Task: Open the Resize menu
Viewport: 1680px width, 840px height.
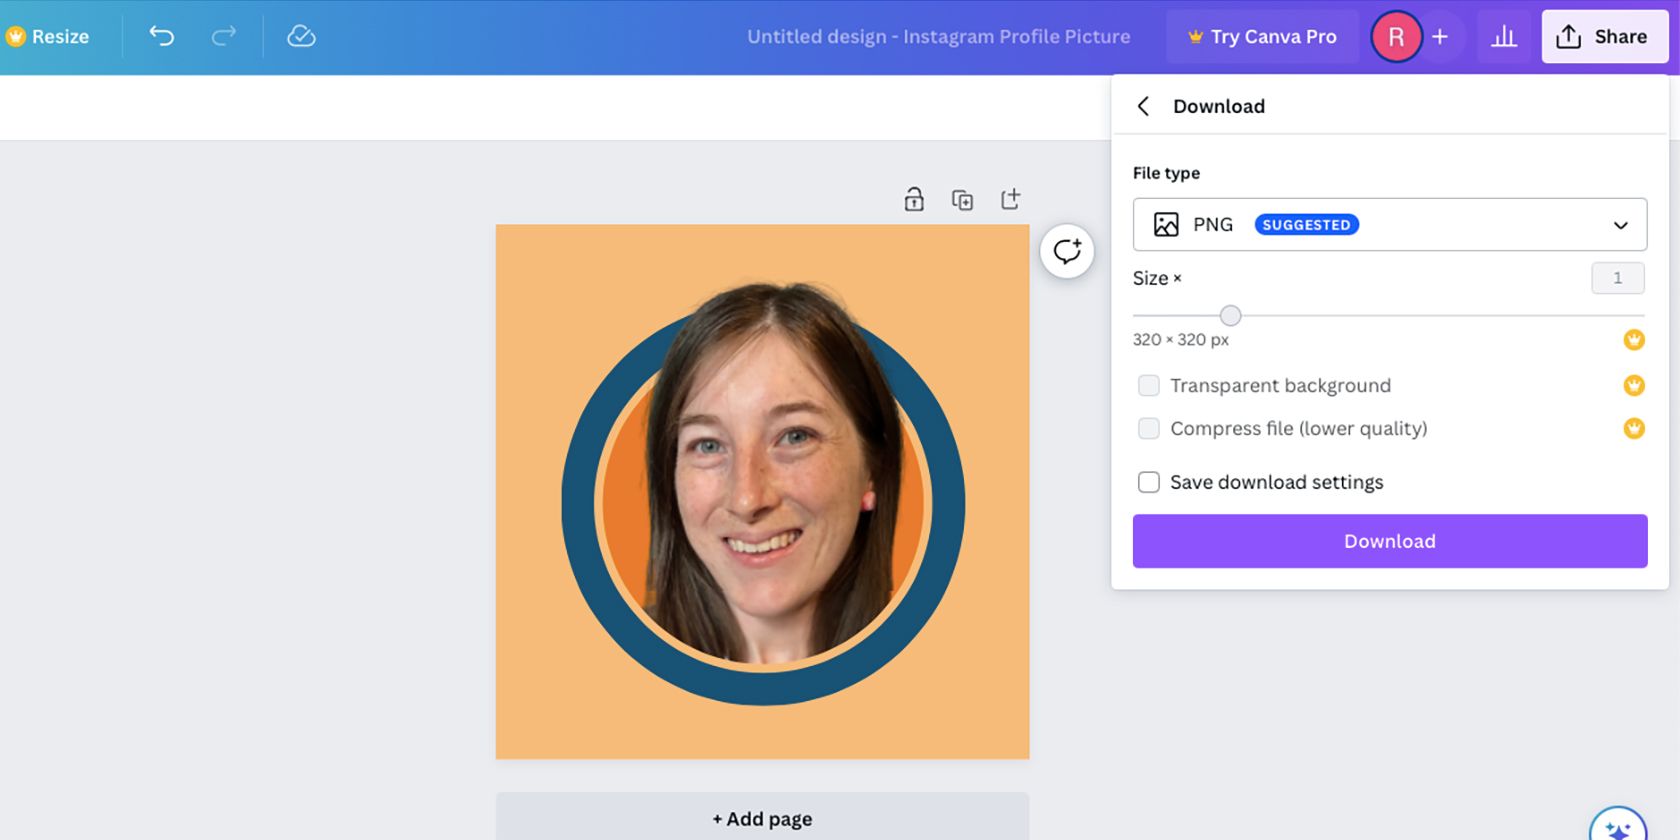Action: (x=48, y=37)
